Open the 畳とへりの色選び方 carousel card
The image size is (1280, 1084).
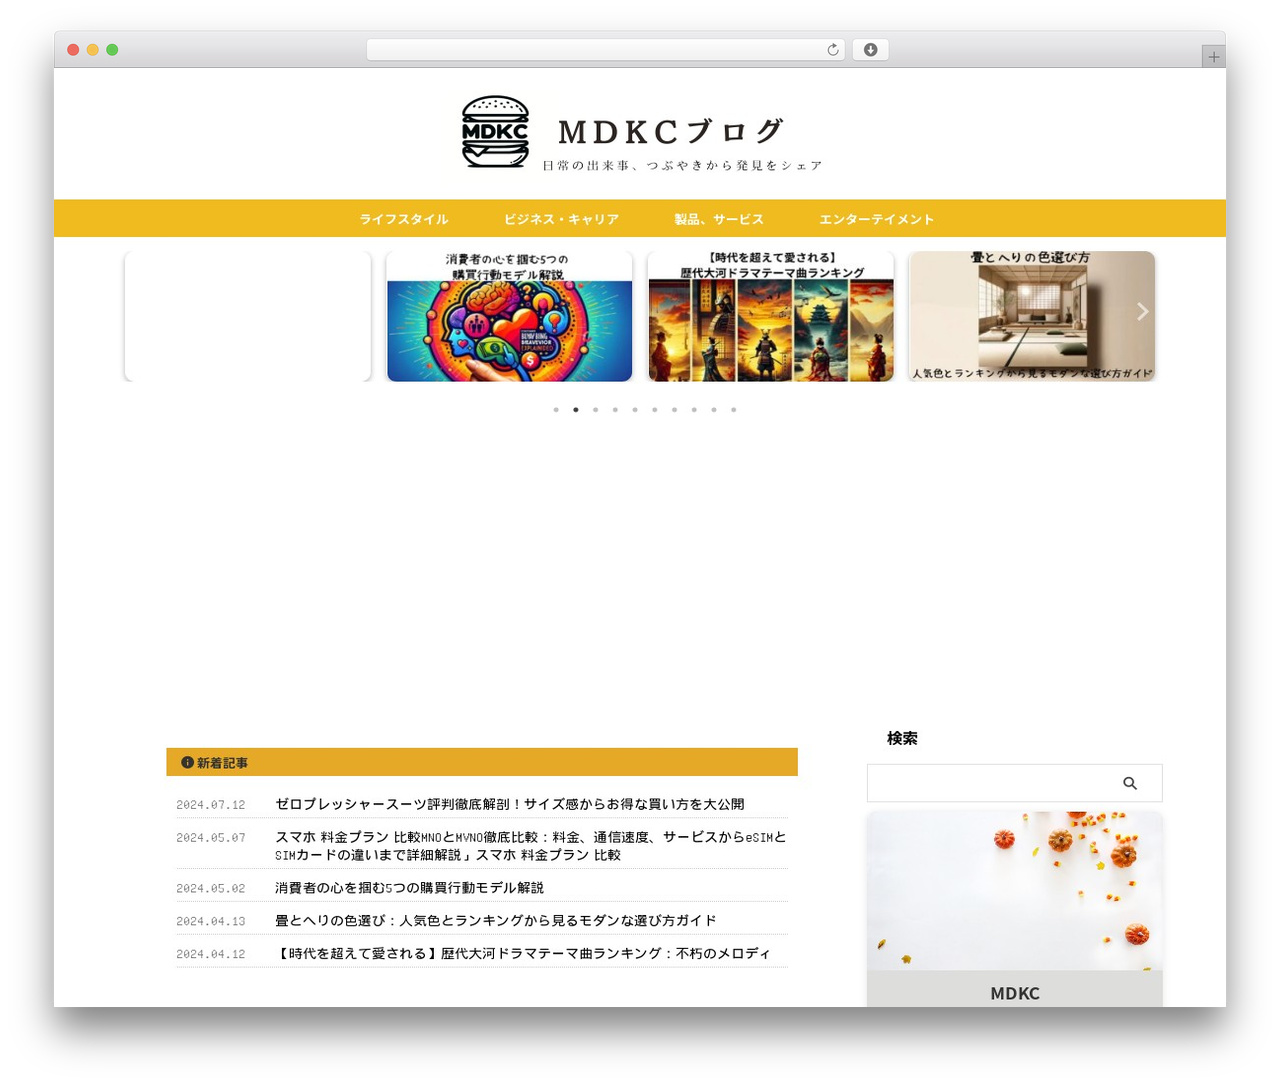[x=1032, y=316]
